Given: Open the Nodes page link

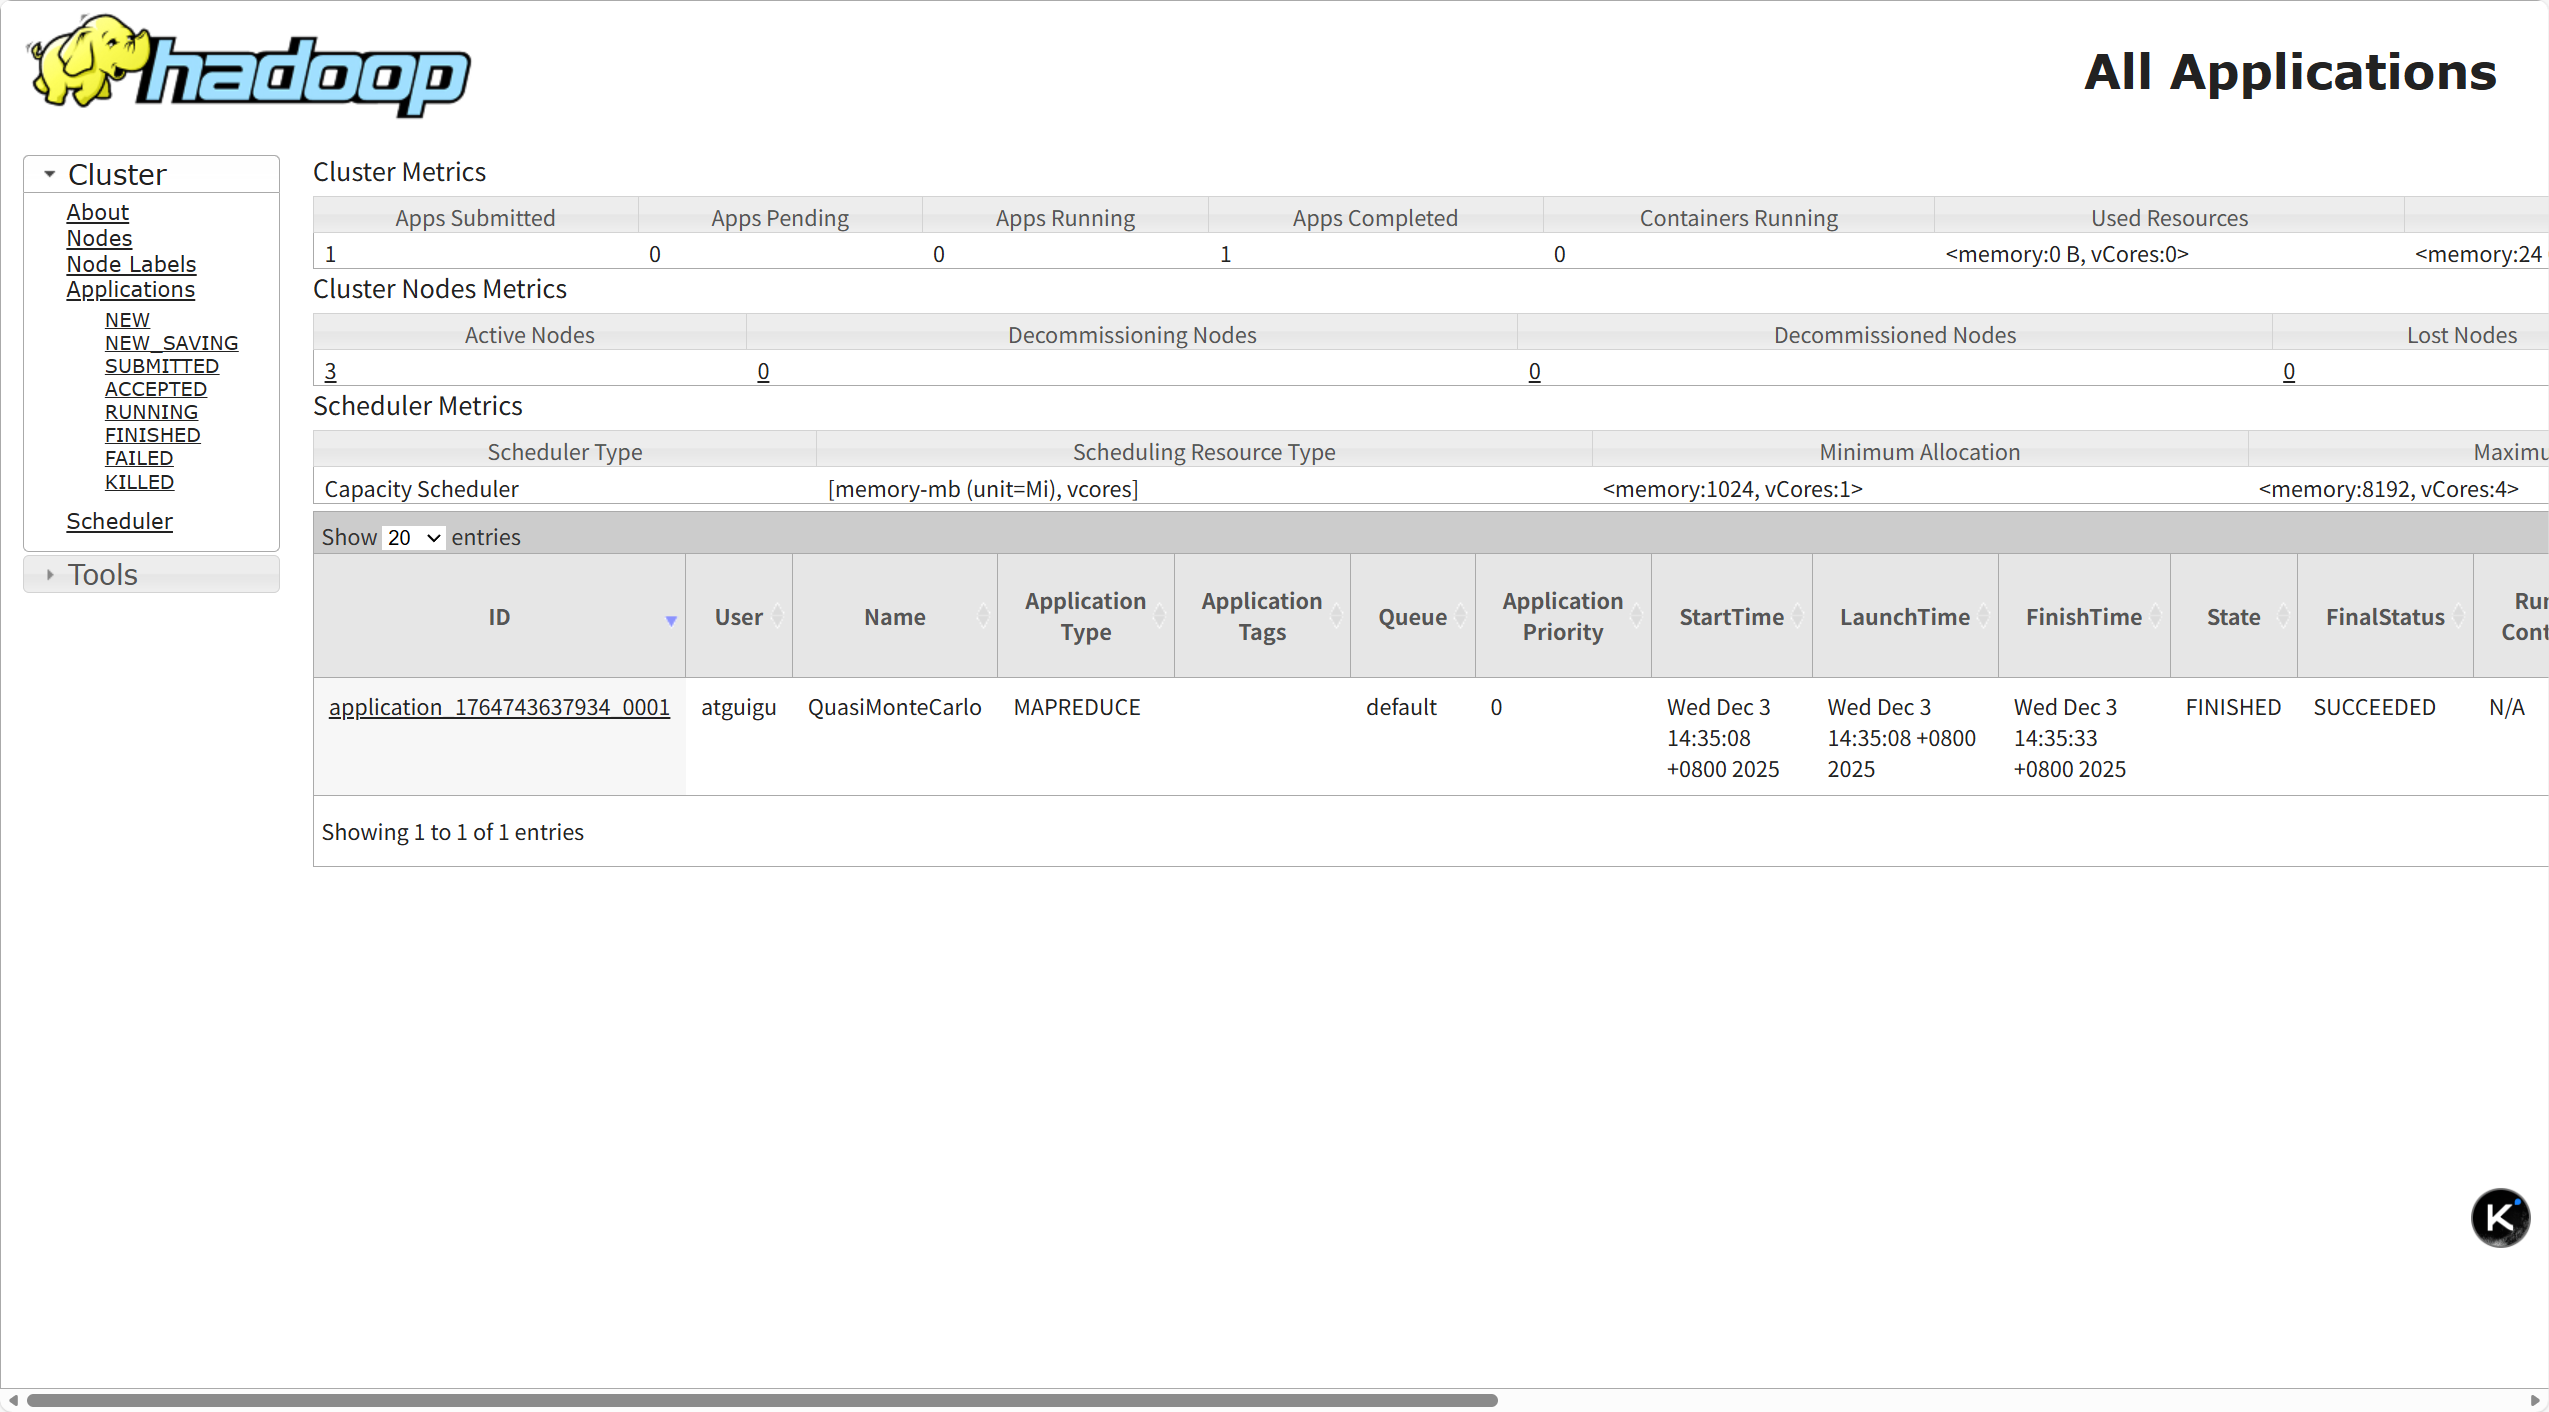Looking at the screenshot, I should [x=99, y=238].
